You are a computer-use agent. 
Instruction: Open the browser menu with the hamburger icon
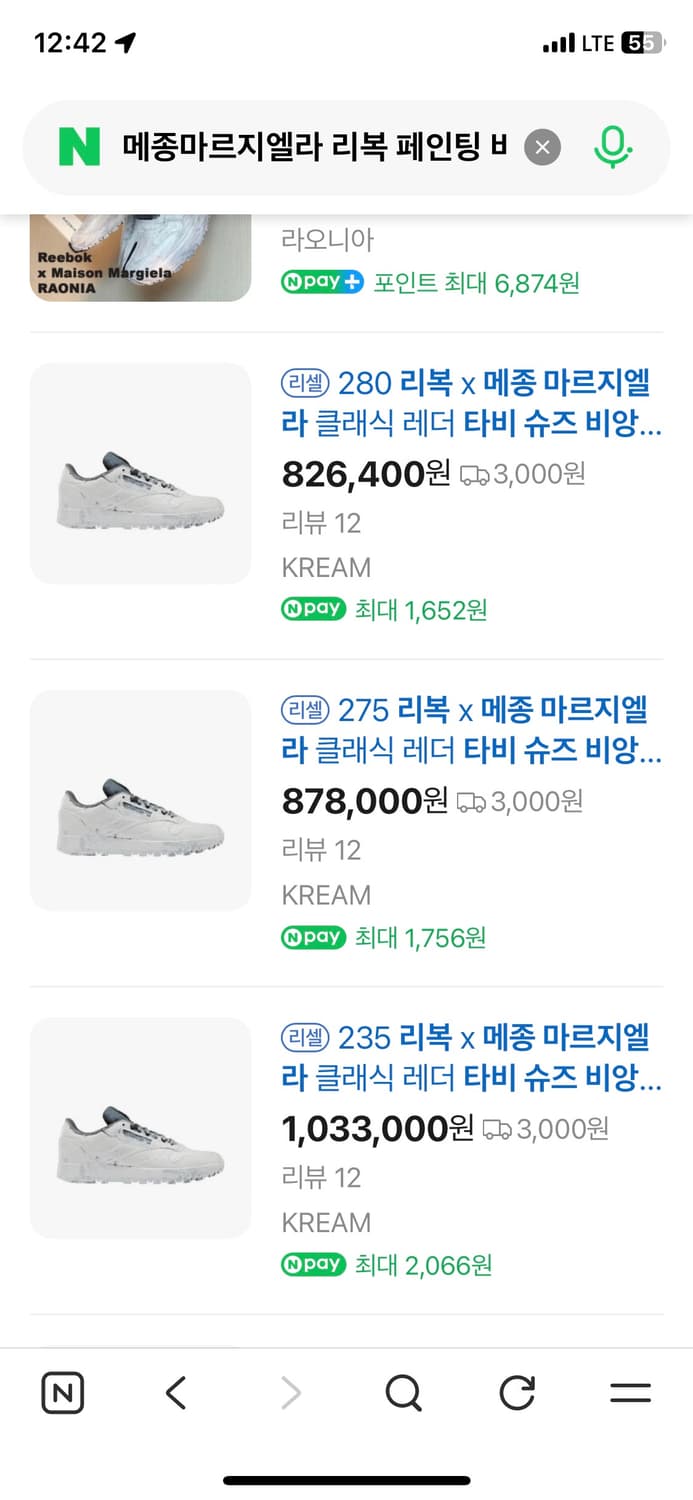[x=630, y=1391]
